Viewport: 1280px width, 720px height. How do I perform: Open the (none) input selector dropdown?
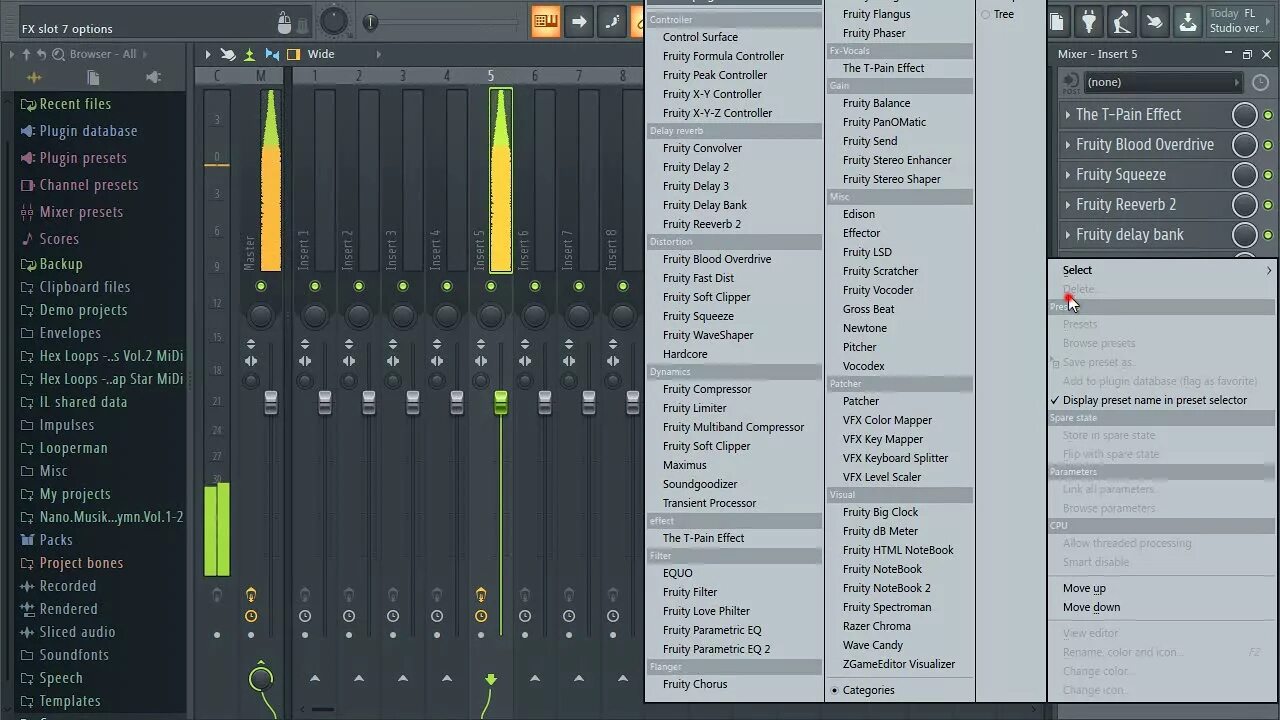click(1163, 82)
